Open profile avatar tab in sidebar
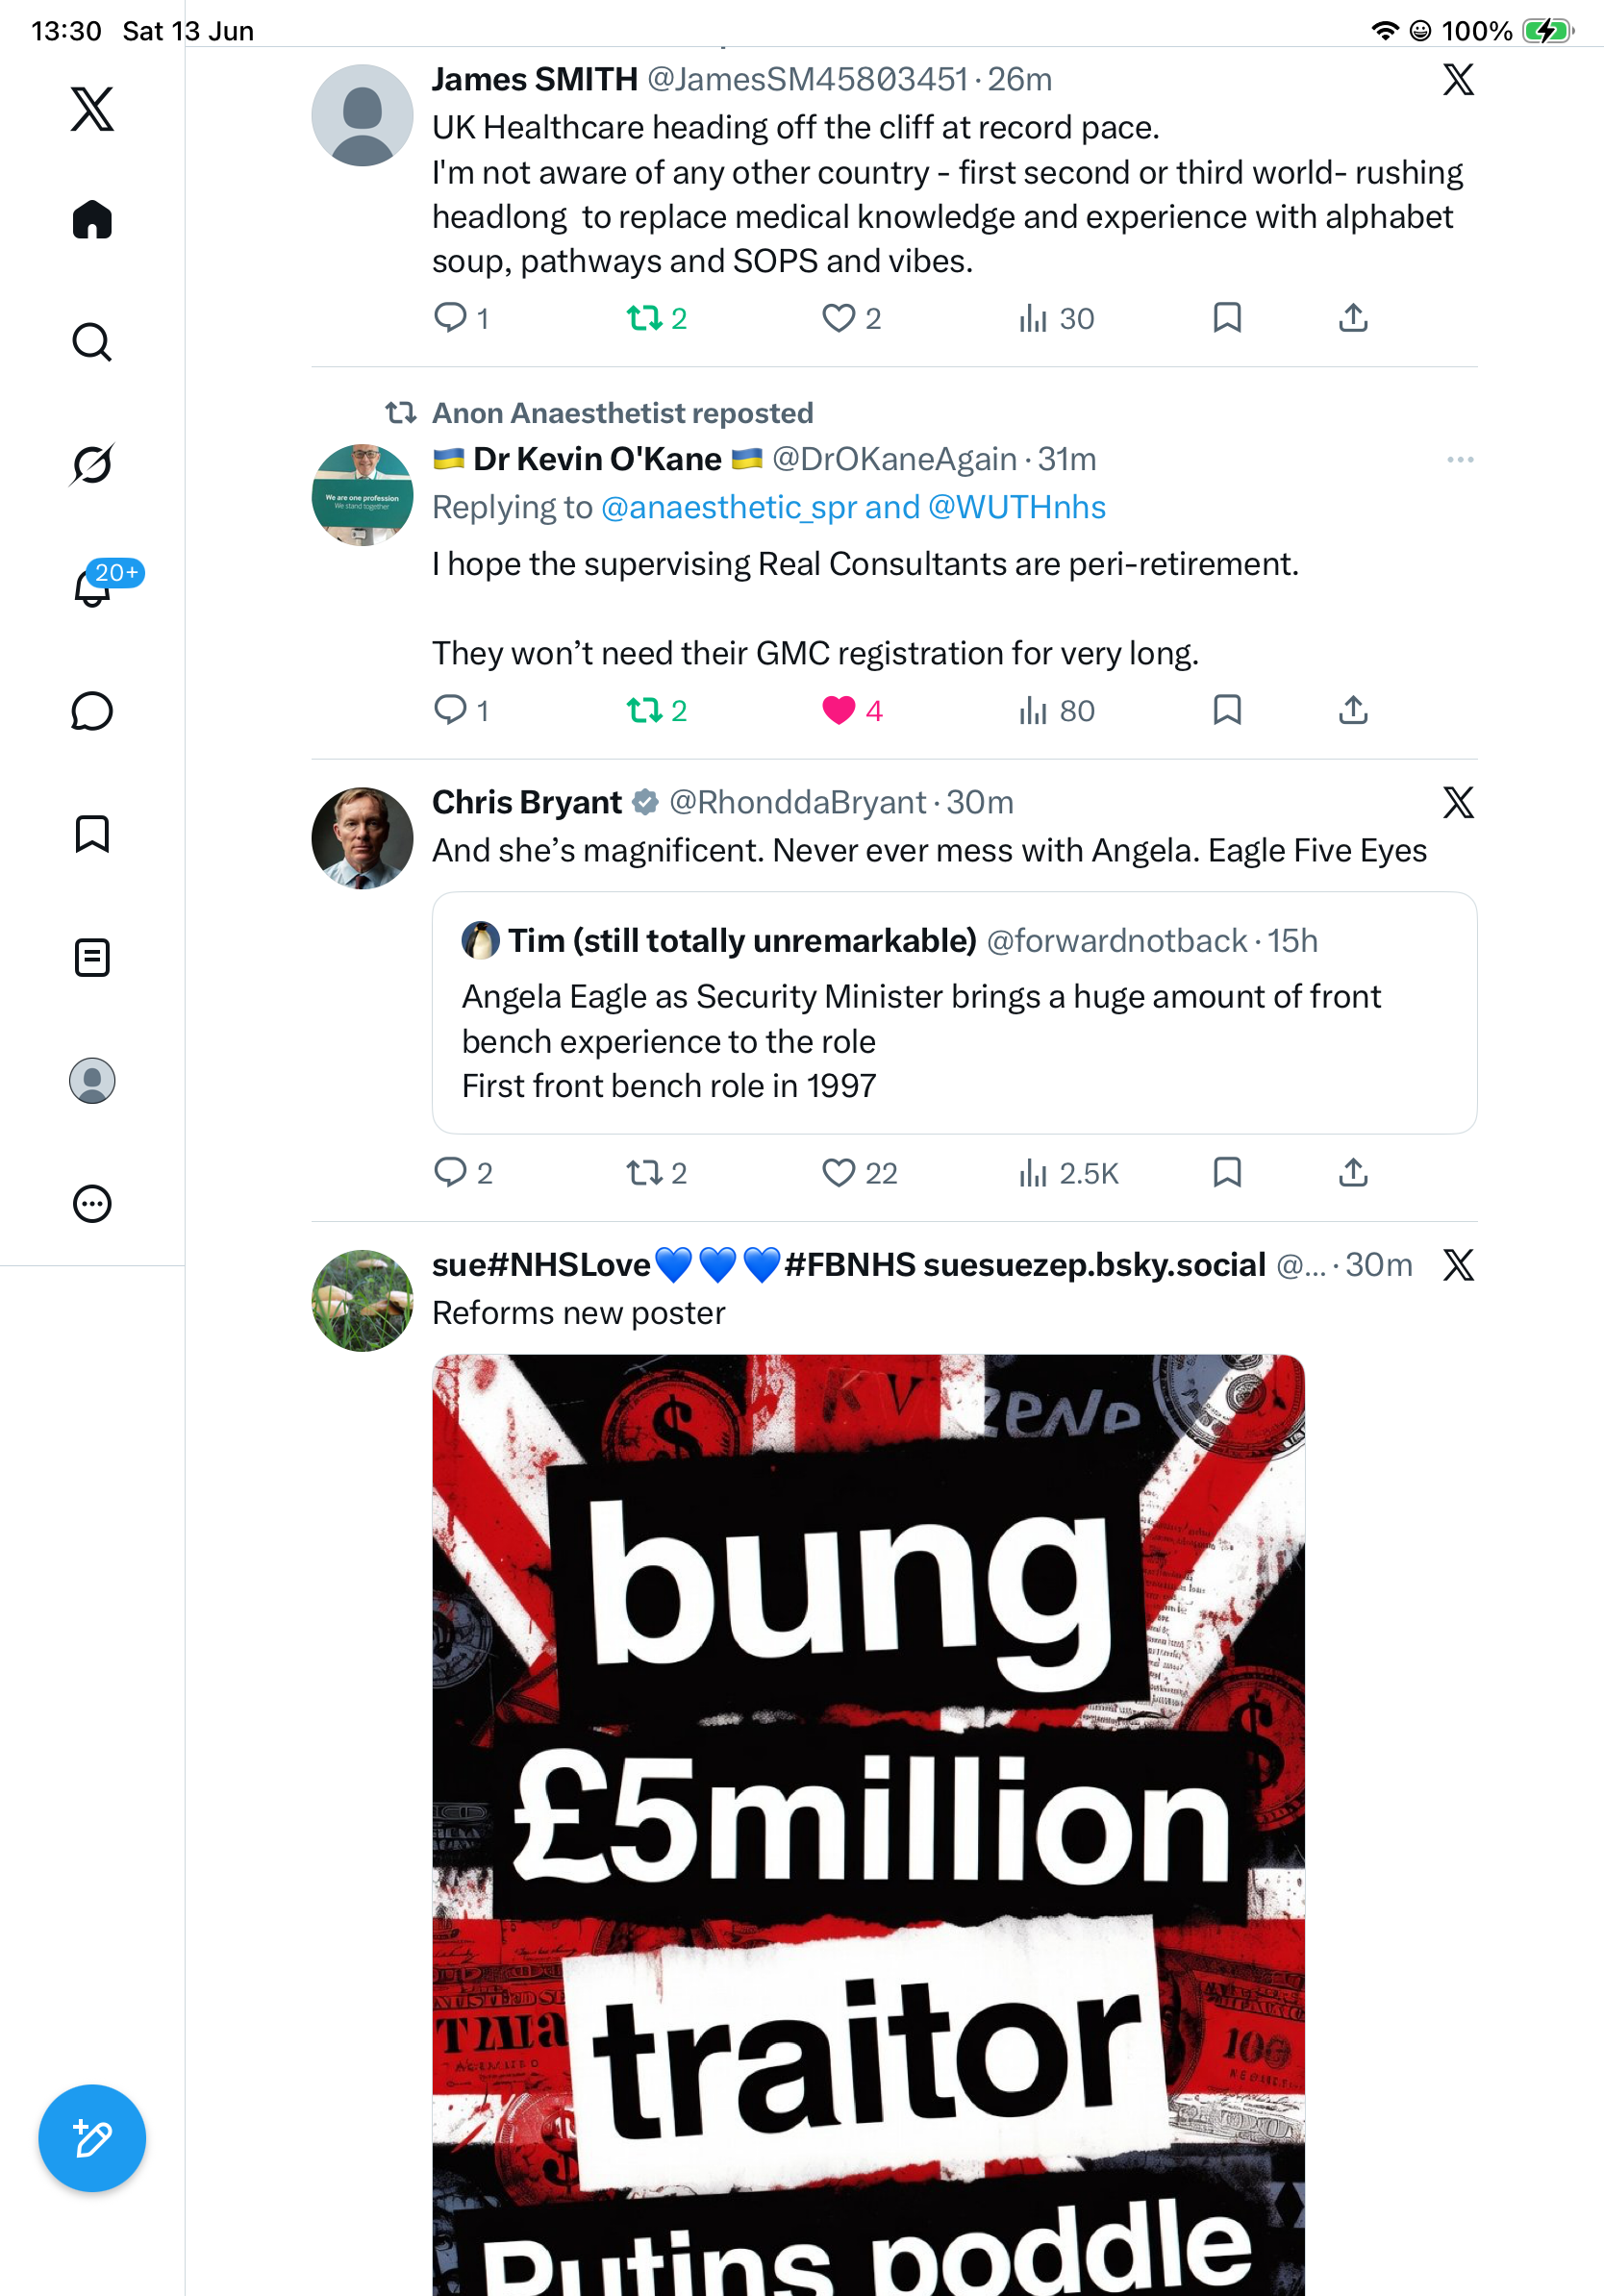1604x2296 pixels. [x=92, y=1080]
